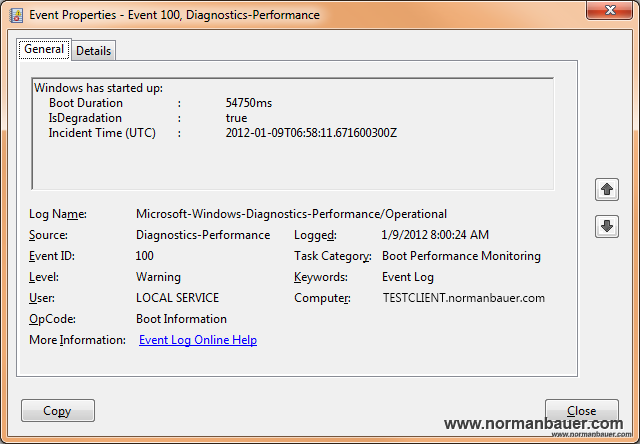Image resolution: width=640 pixels, height=444 pixels.
Task: Click the Incident Time (UTC) label
Action: click(x=102, y=133)
